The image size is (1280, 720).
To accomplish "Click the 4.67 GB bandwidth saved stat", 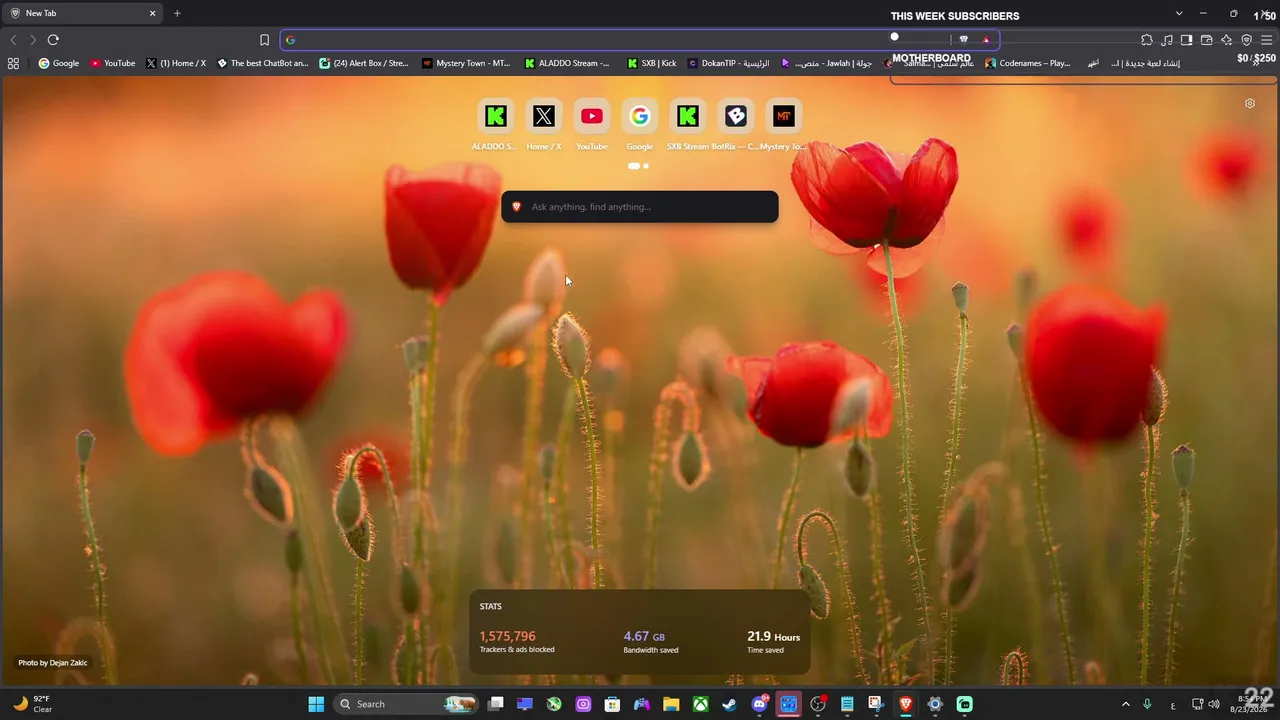I will 651,641.
